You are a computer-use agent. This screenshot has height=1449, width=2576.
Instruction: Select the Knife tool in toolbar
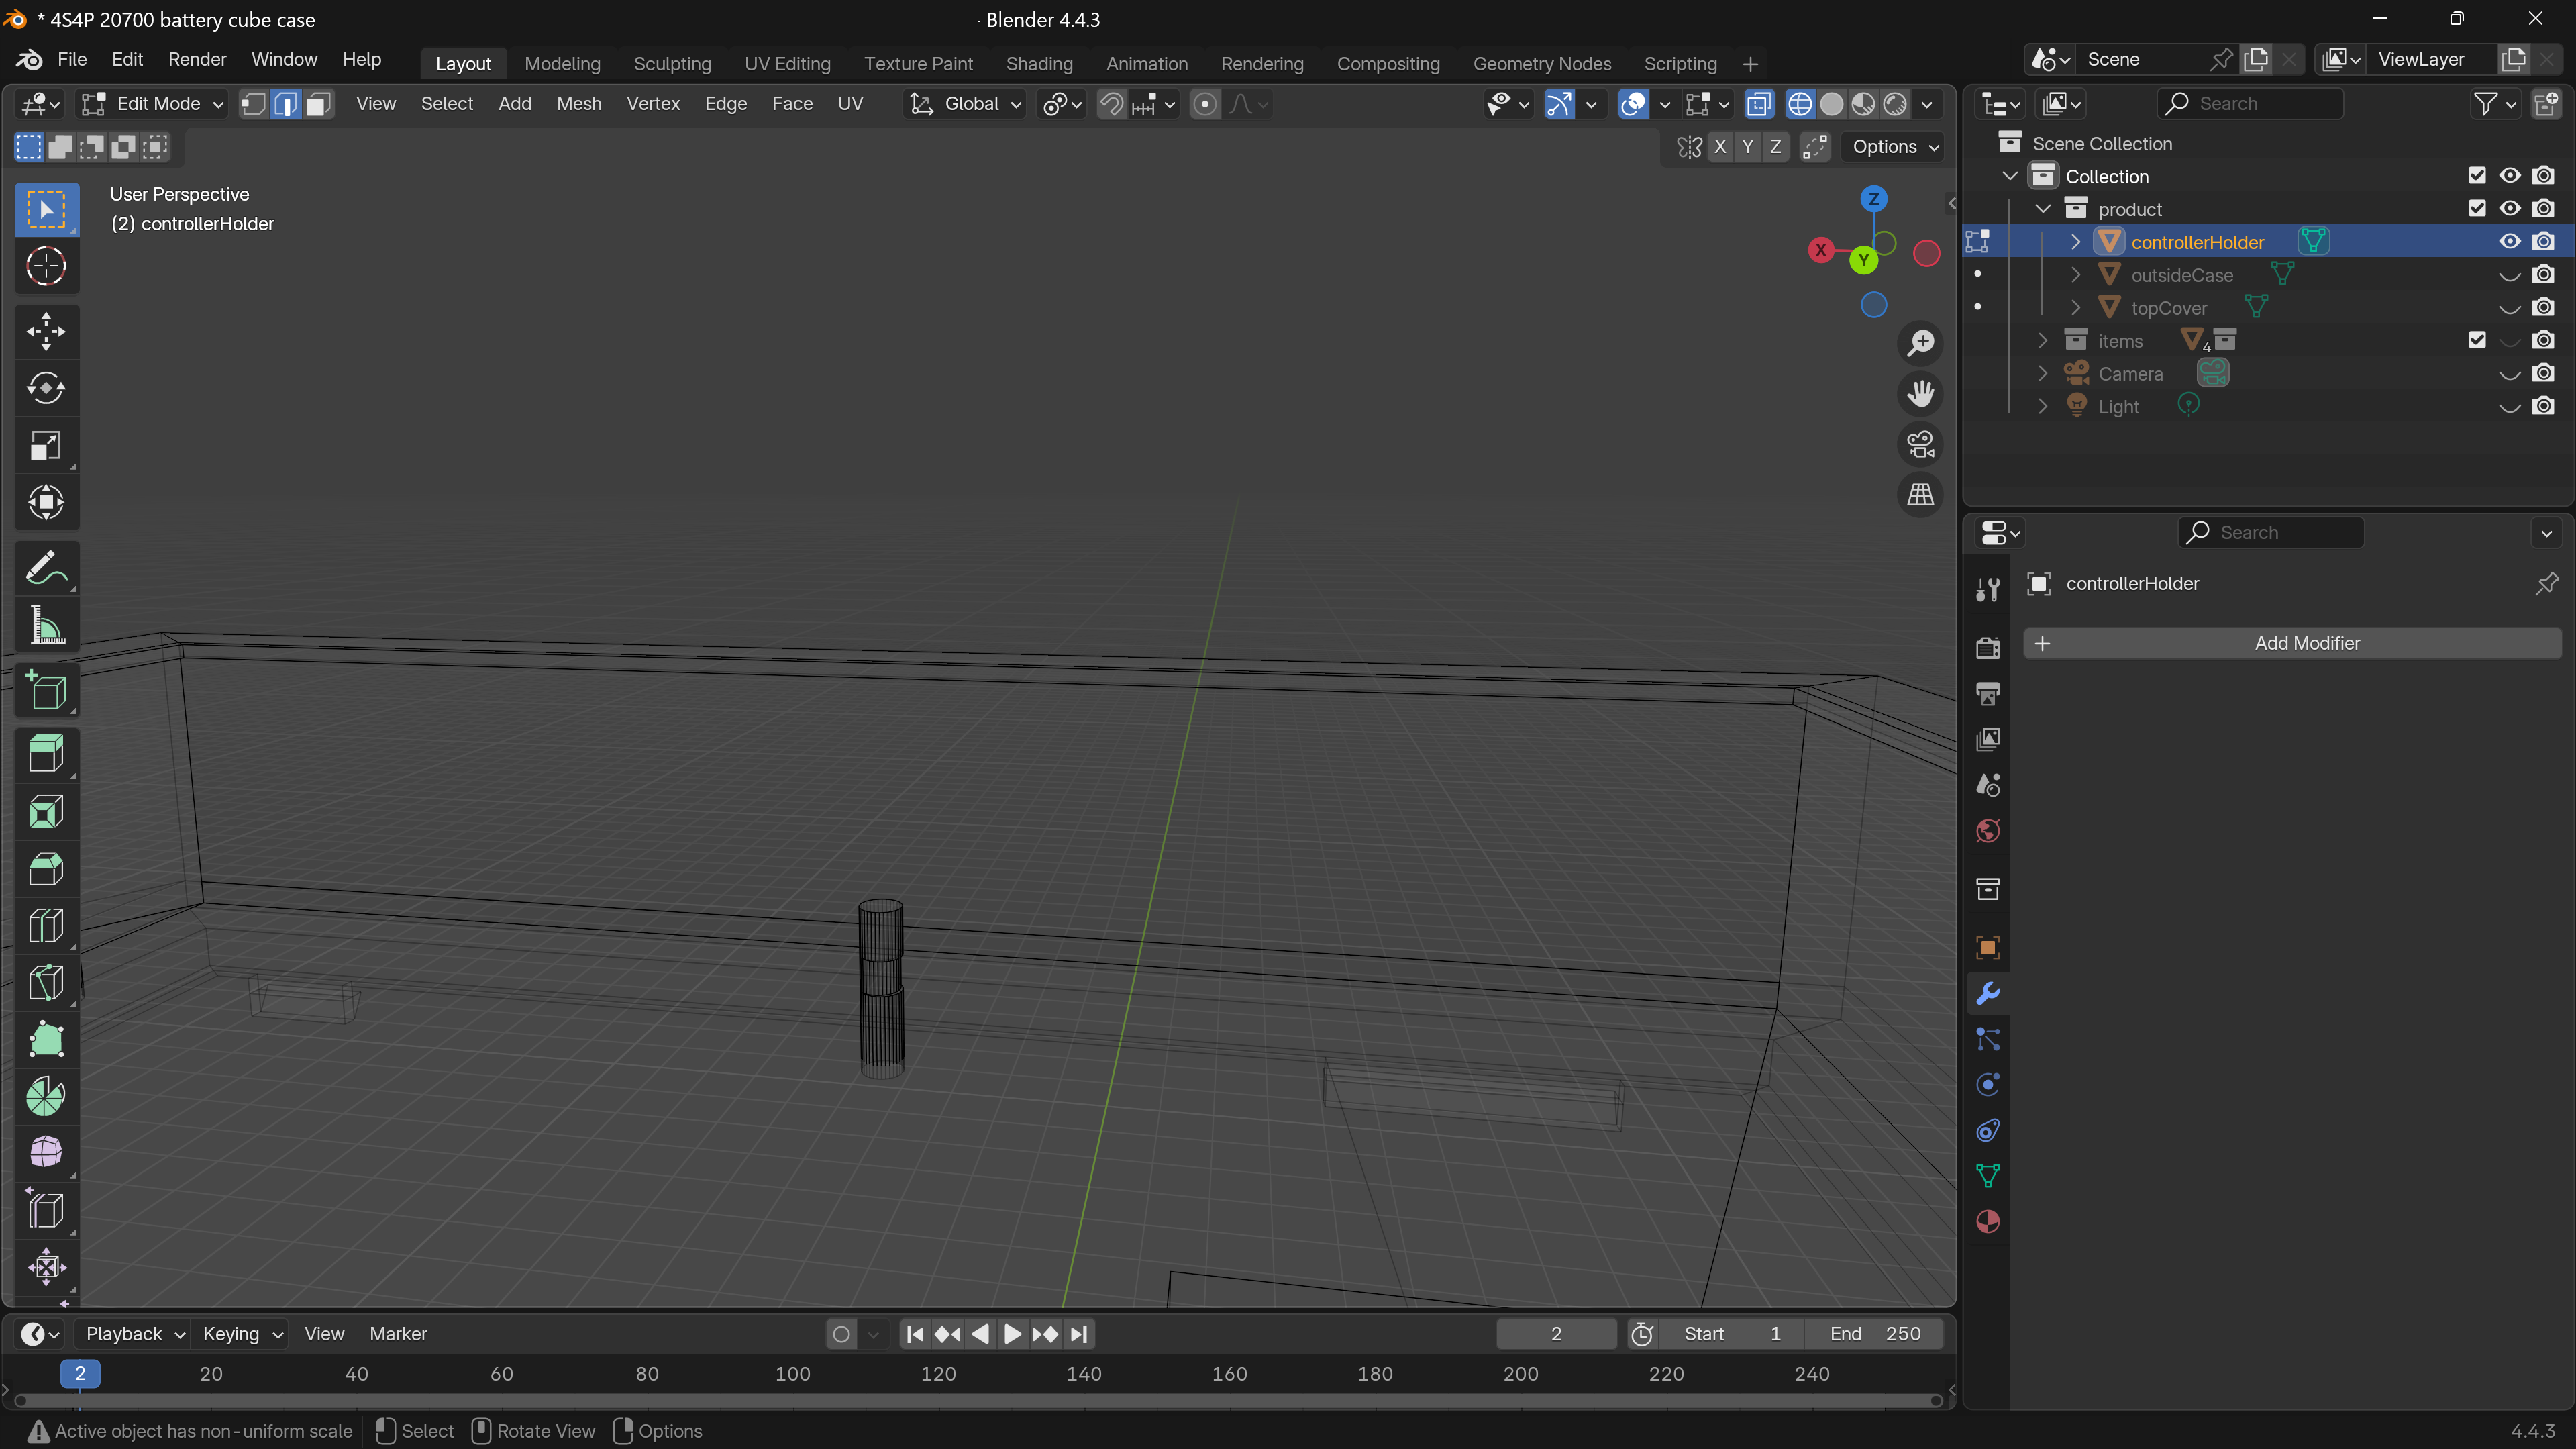pyautogui.click(x=46, y=983)
